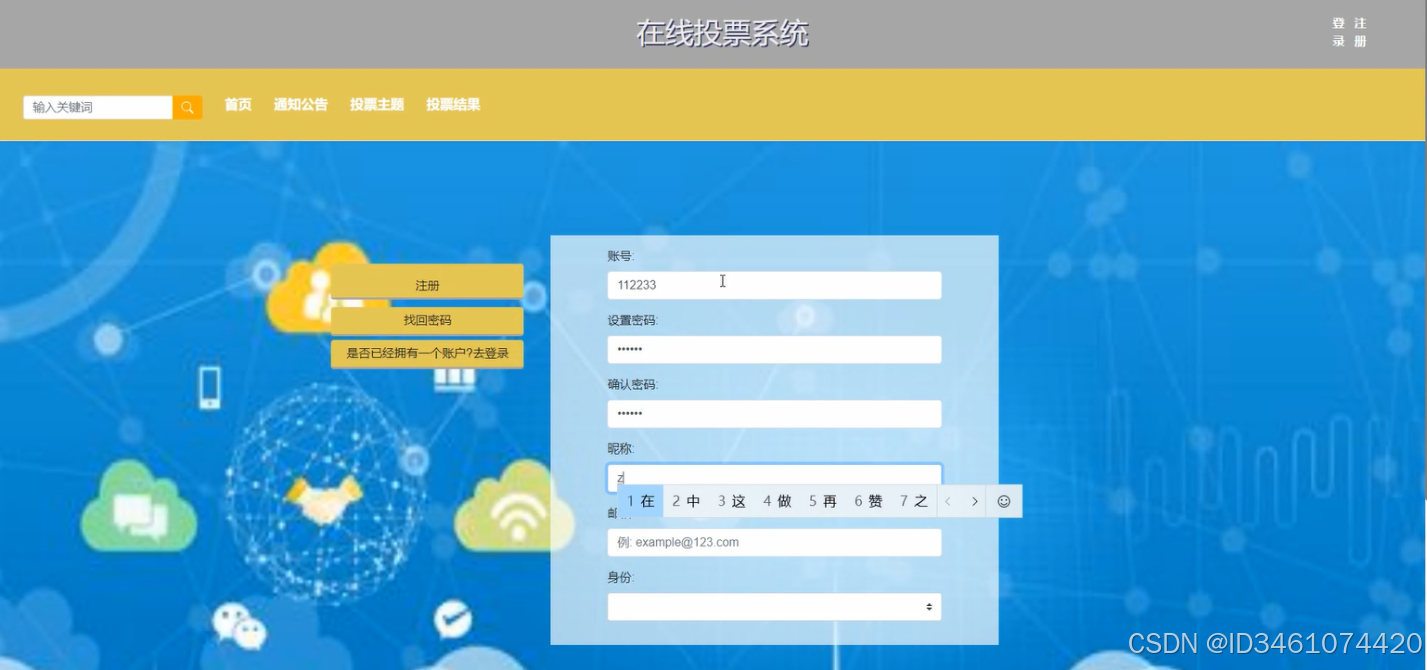1427x670 pixels.
Task: Click the 登录 link at top right
Action: pos(1338,32)
